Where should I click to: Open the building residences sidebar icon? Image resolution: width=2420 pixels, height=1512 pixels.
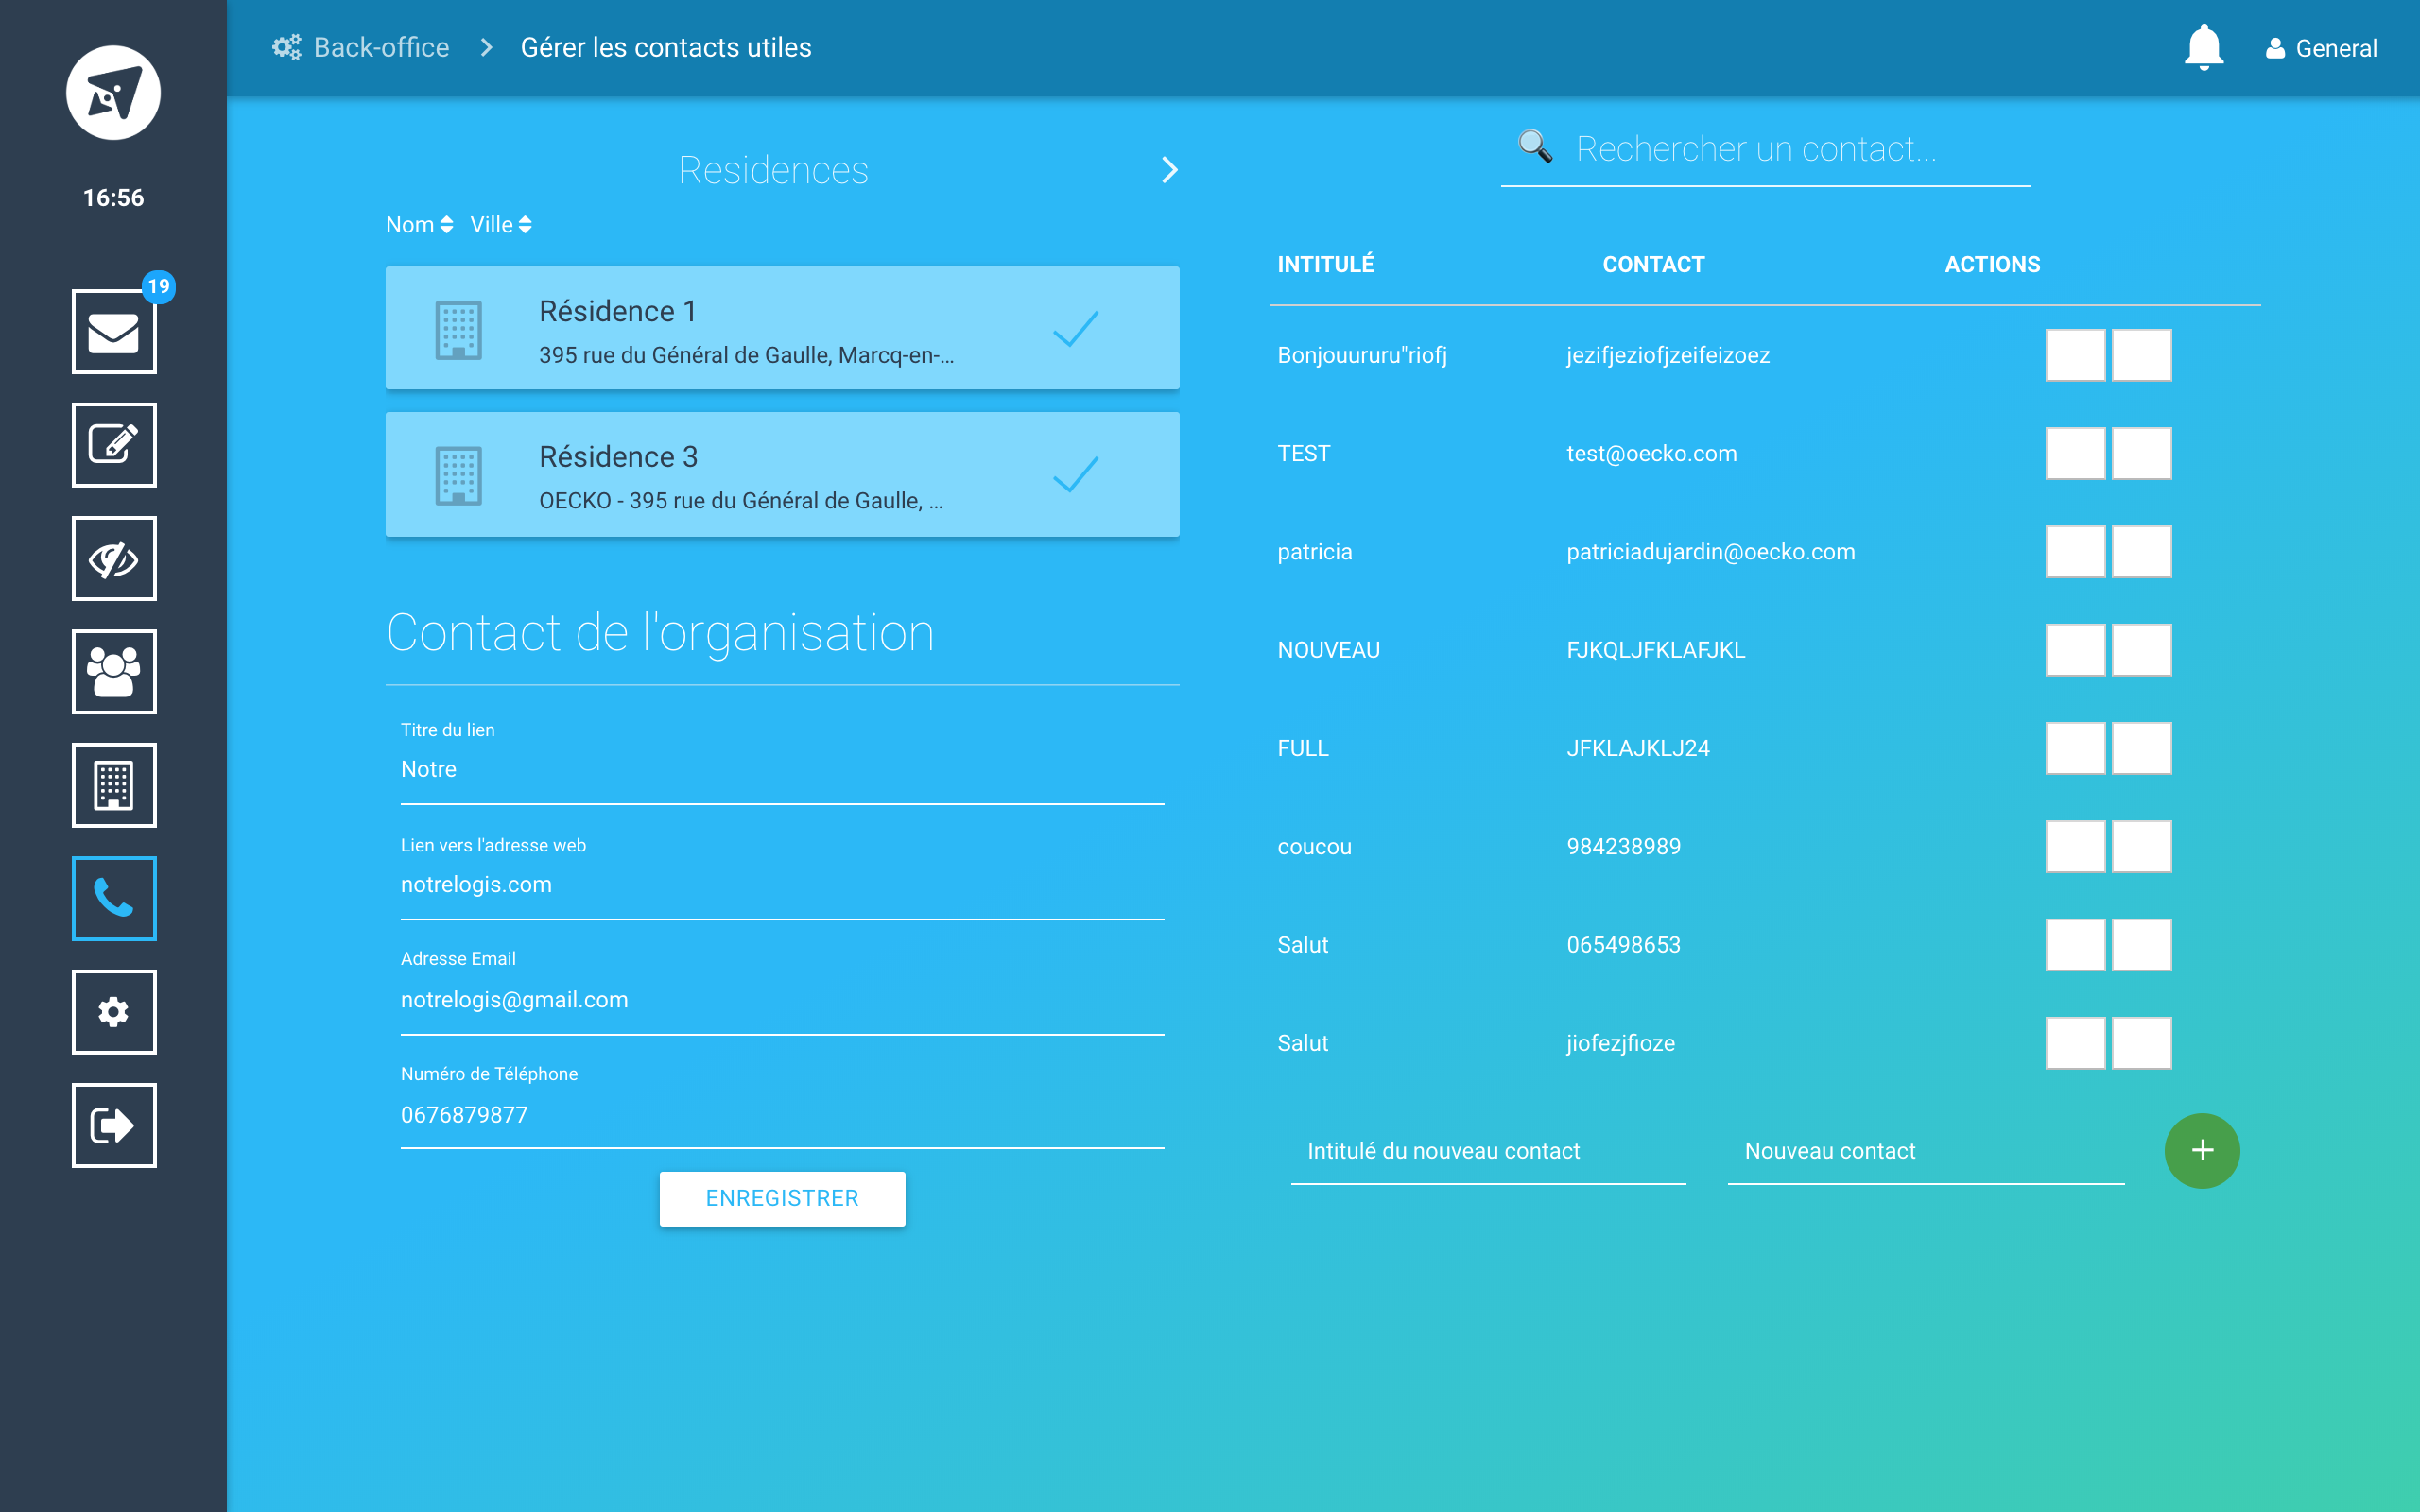pos(114,785)
